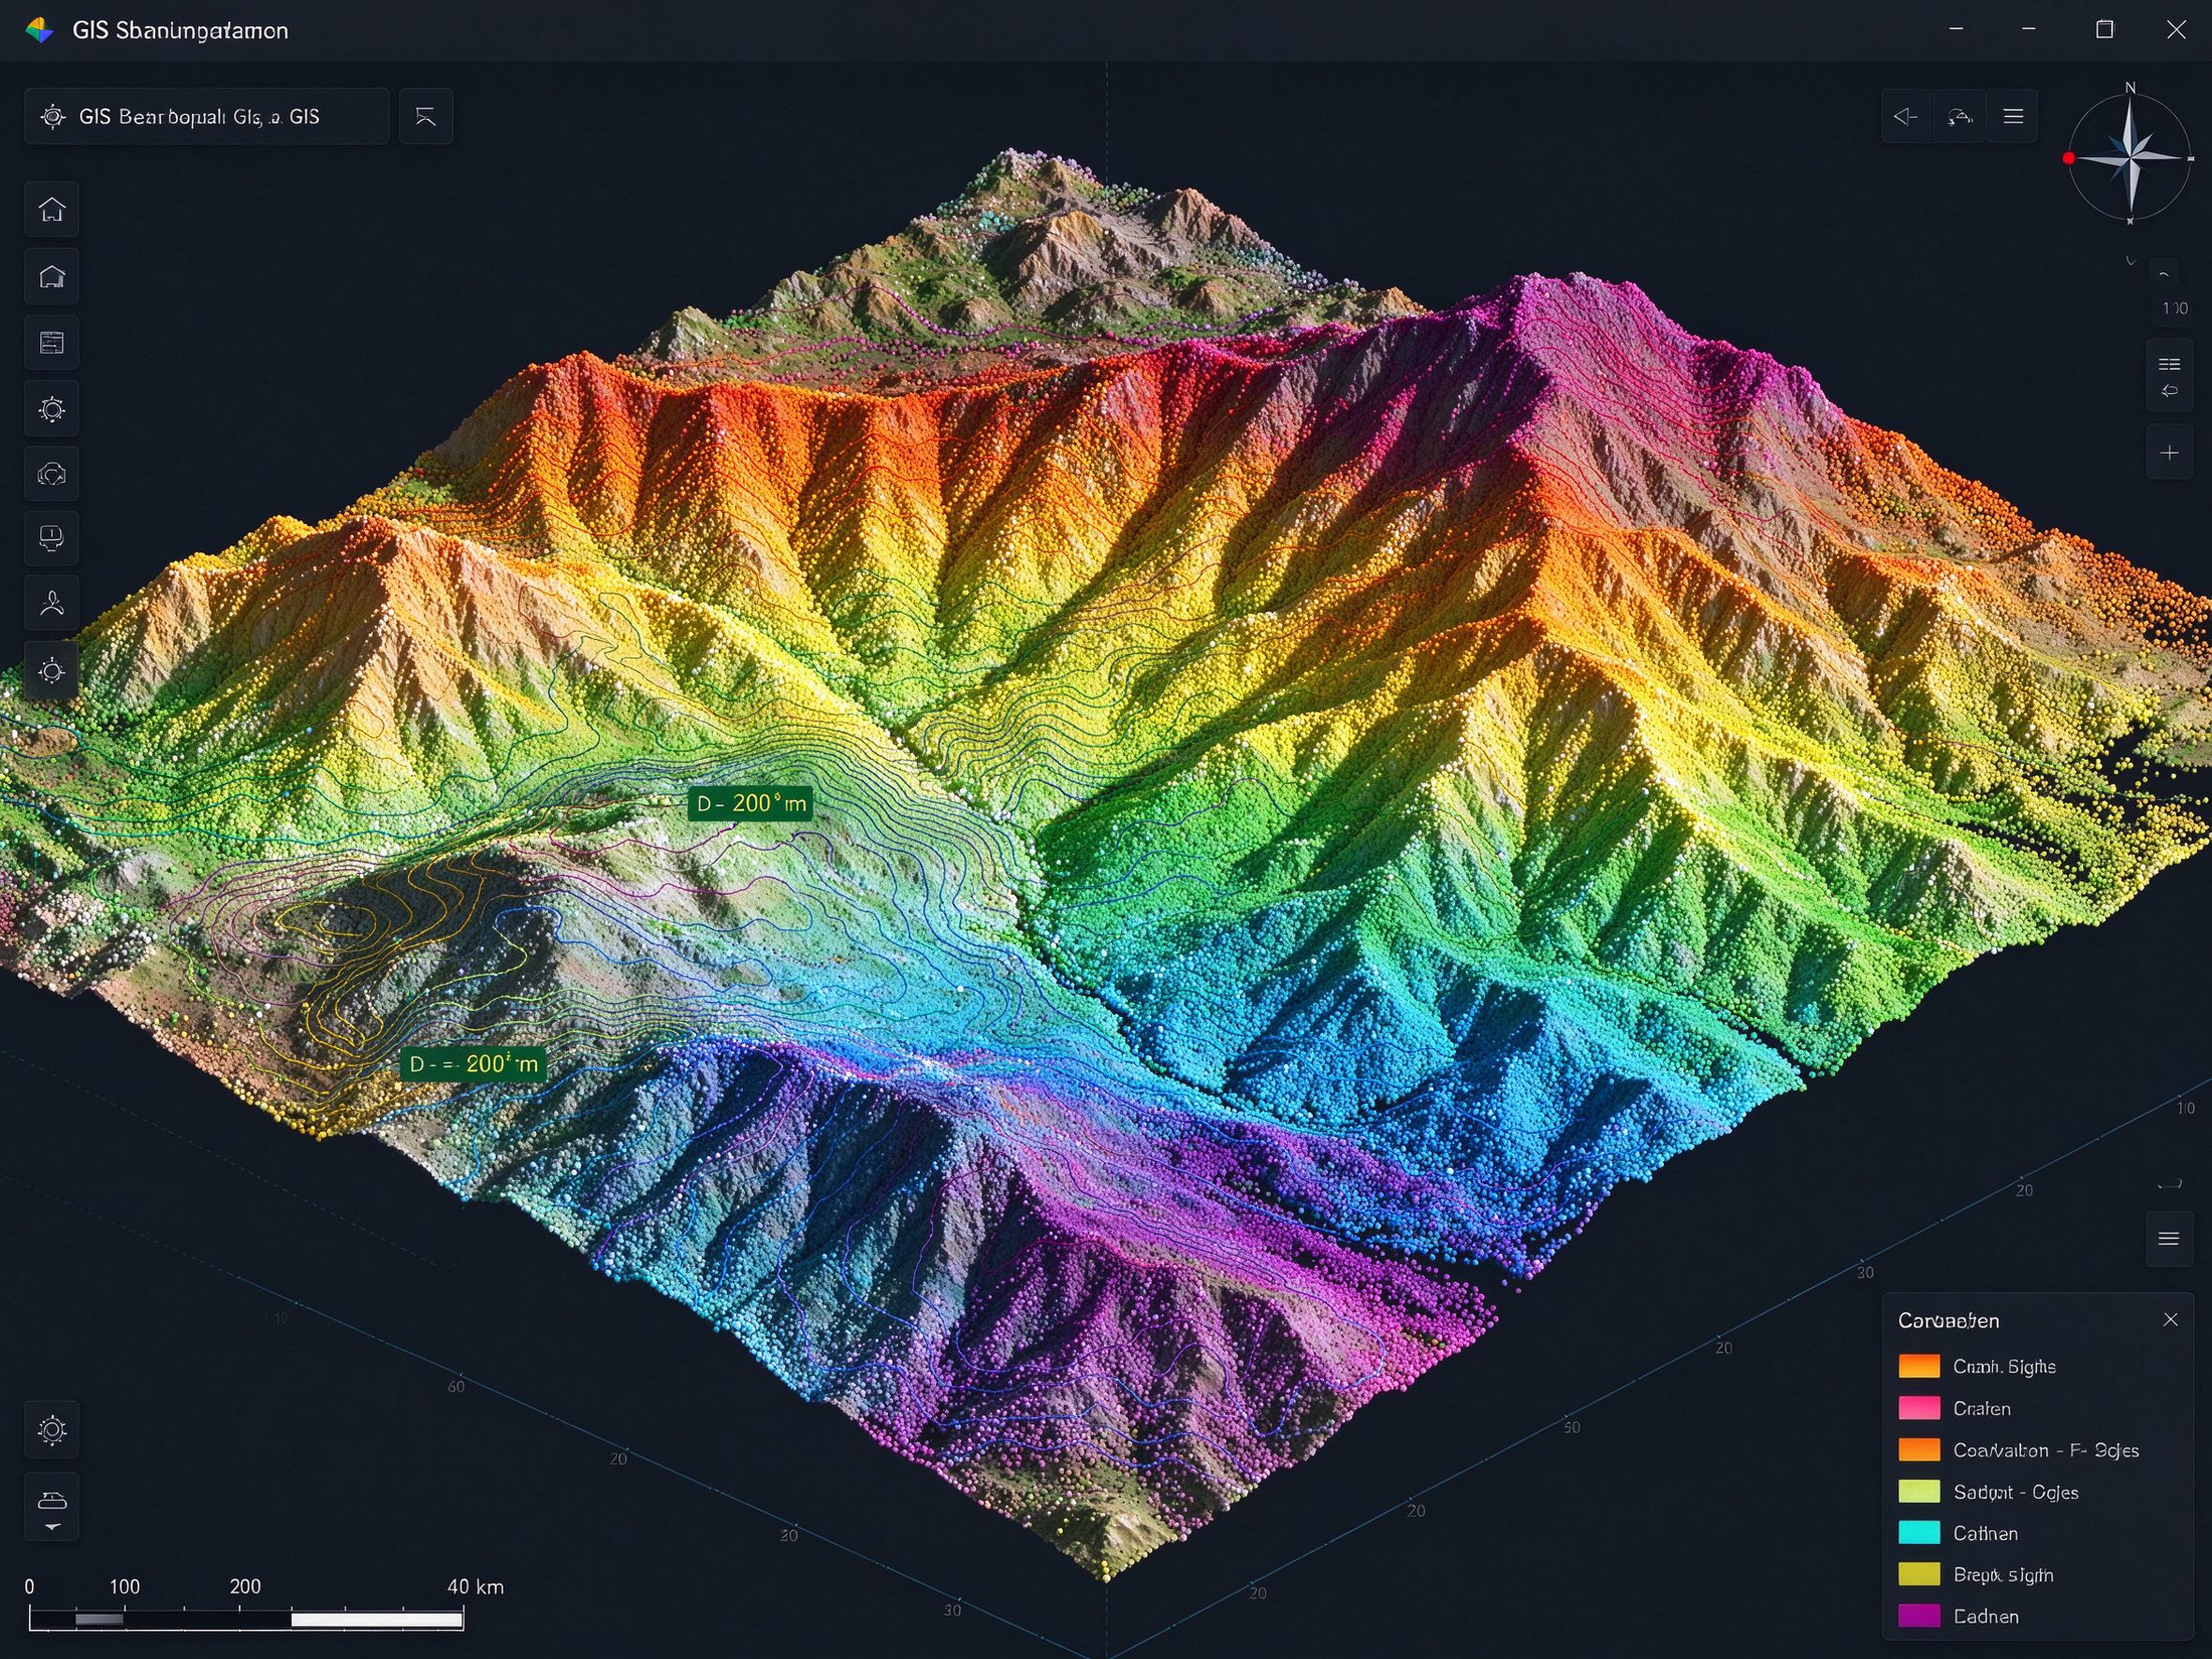Select the Cralten pink color swatch
The image size is (2212, 1659).
tap(1919, 1408)
